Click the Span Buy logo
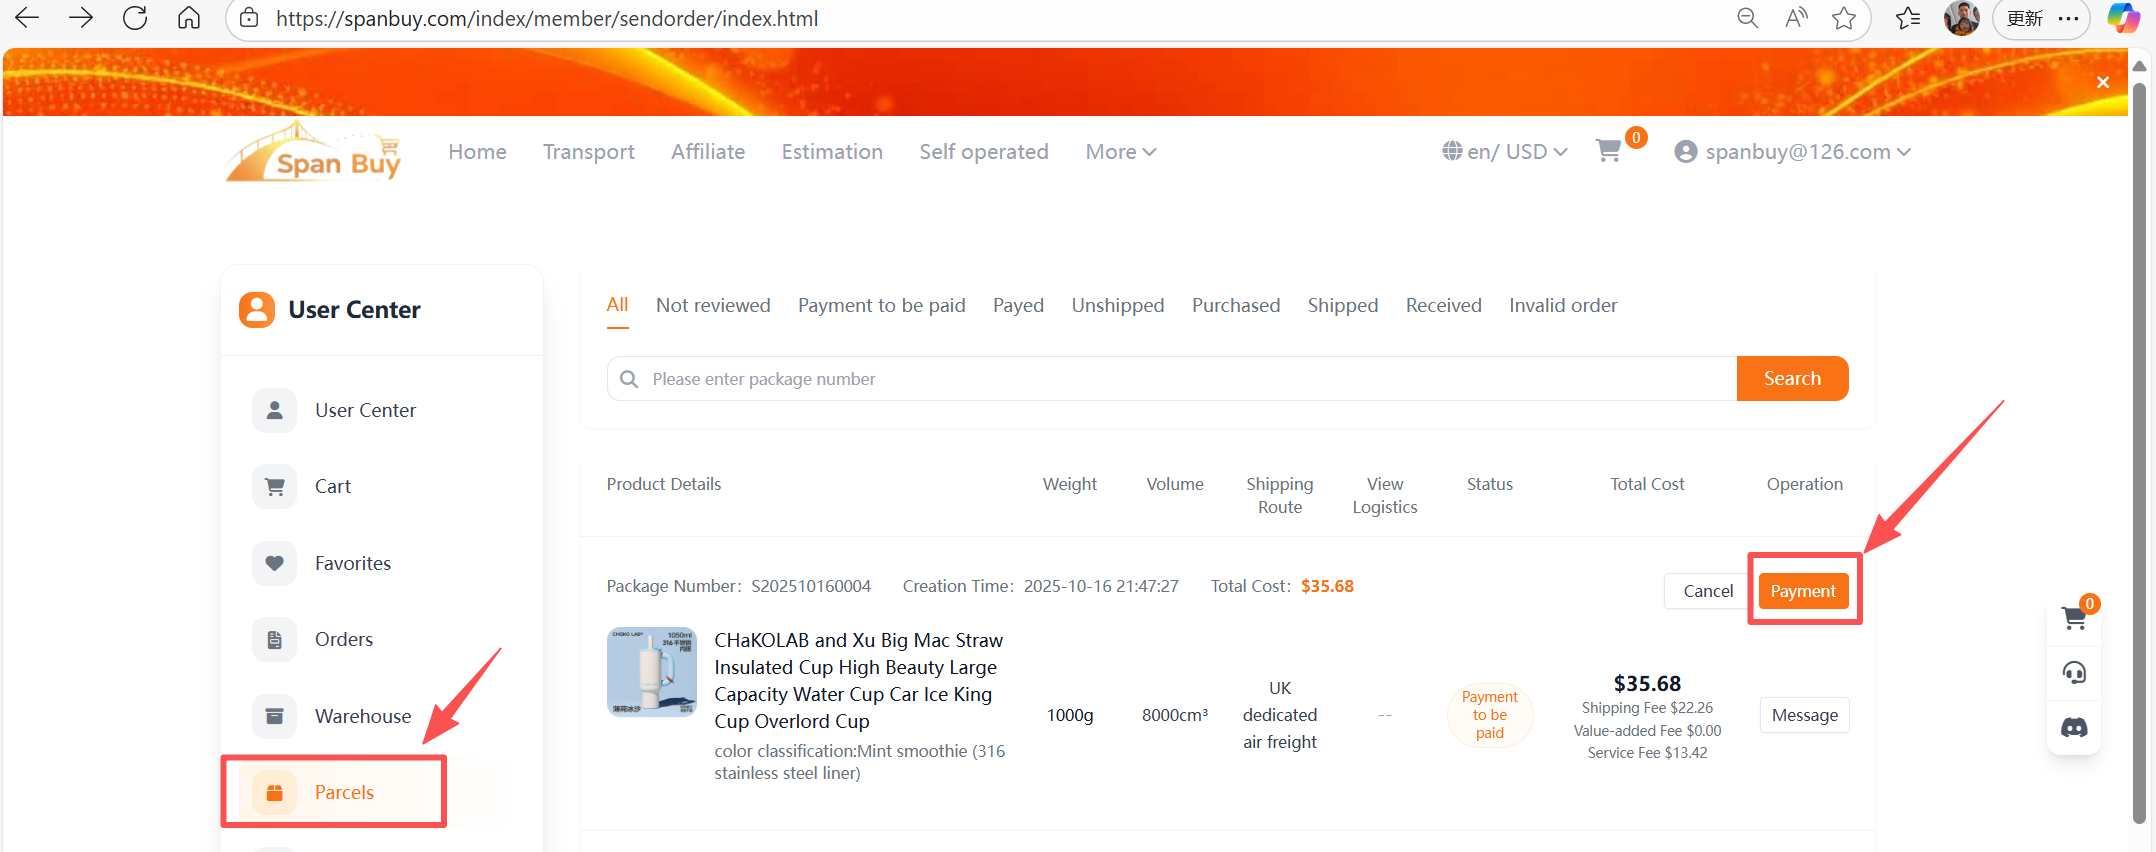The image size is (2156, 852). click(314, 153)
